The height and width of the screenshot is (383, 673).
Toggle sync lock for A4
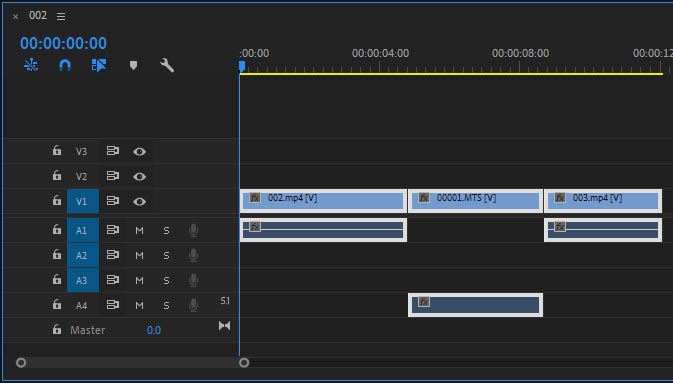[x=112, y=305]
